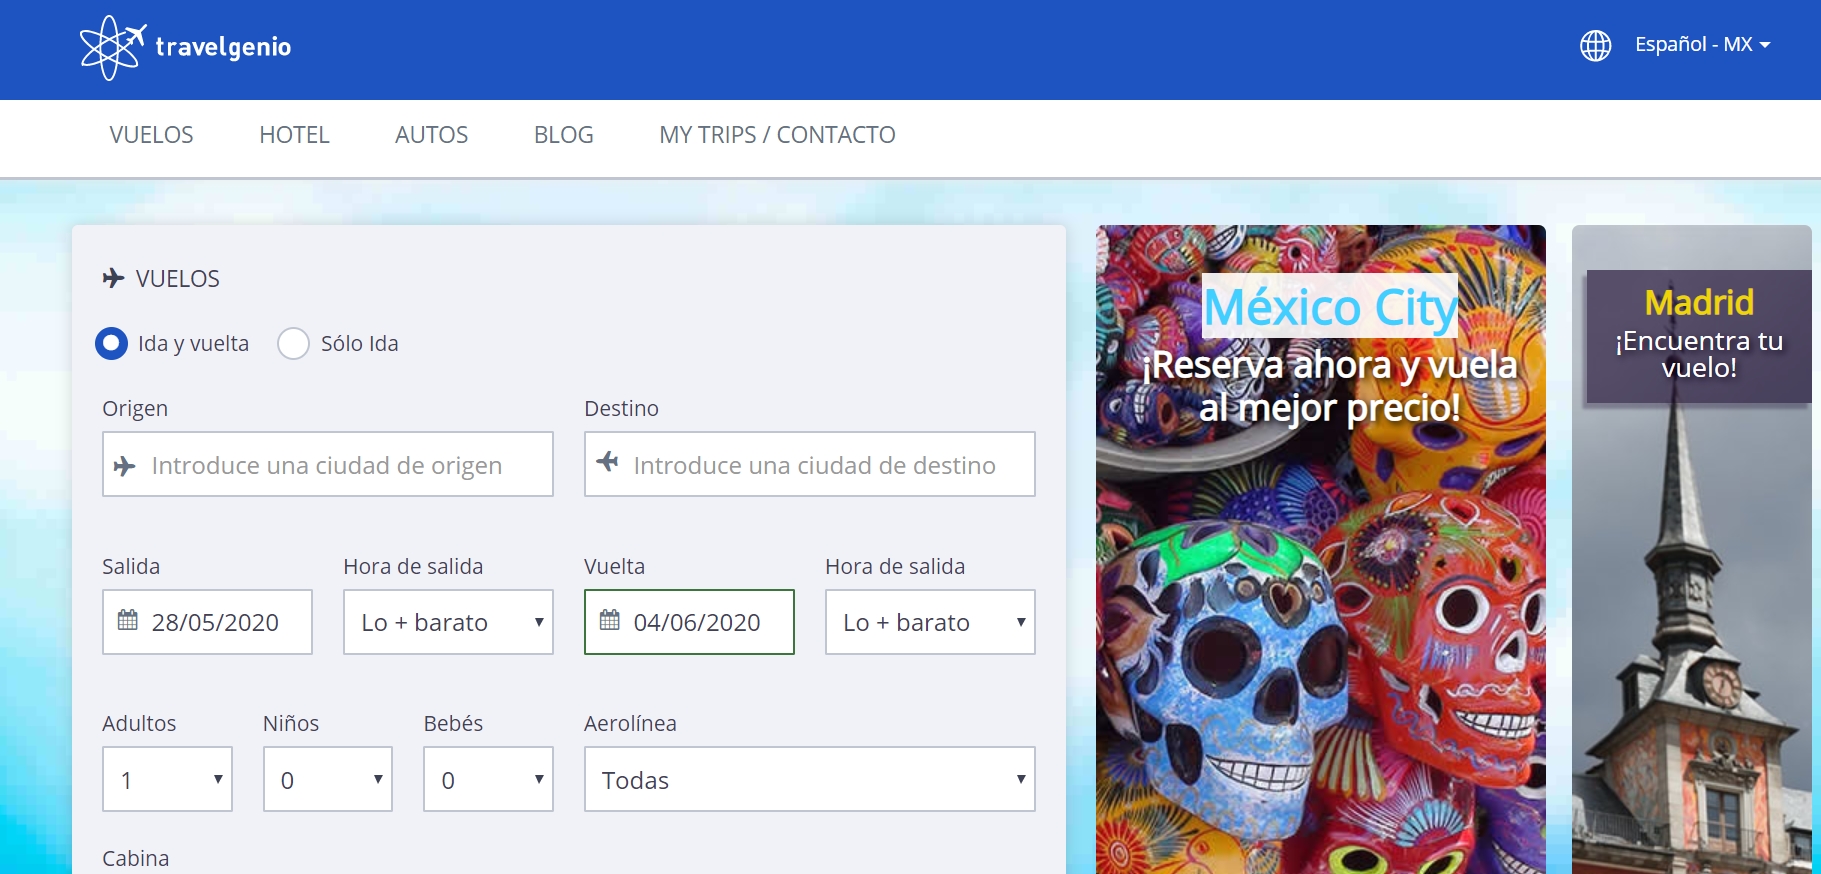1821x874 pixels.
Task: Select the Sólo Ida radio button
Action: pyautogui.click(x=293, y=343)
